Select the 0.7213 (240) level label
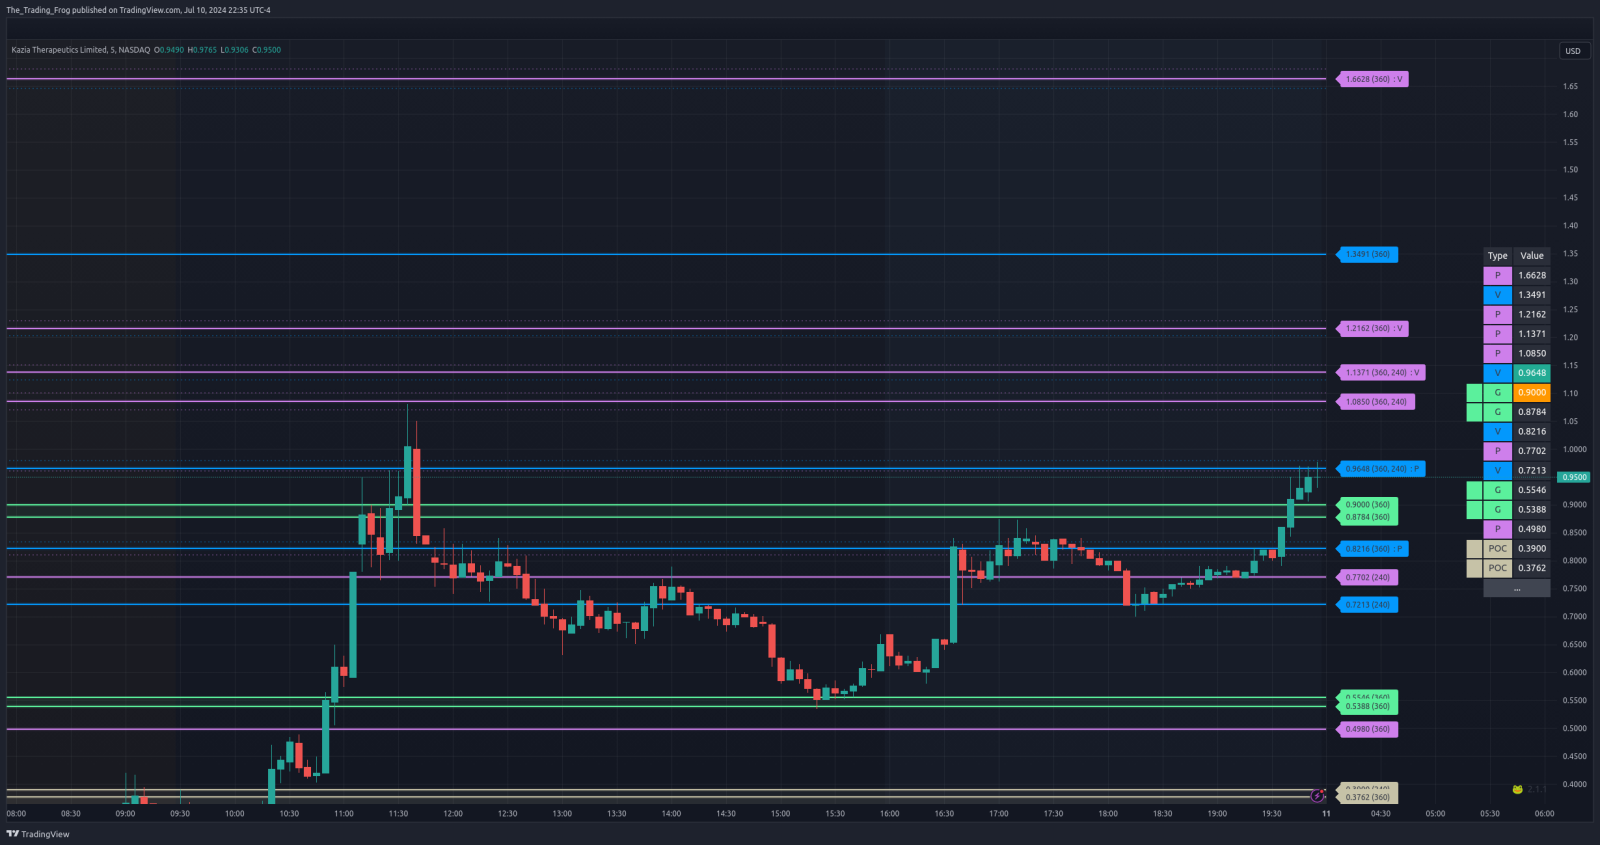Image resolution: width=1600 pixels, height=845 pixels. [x=1367, y=605]
